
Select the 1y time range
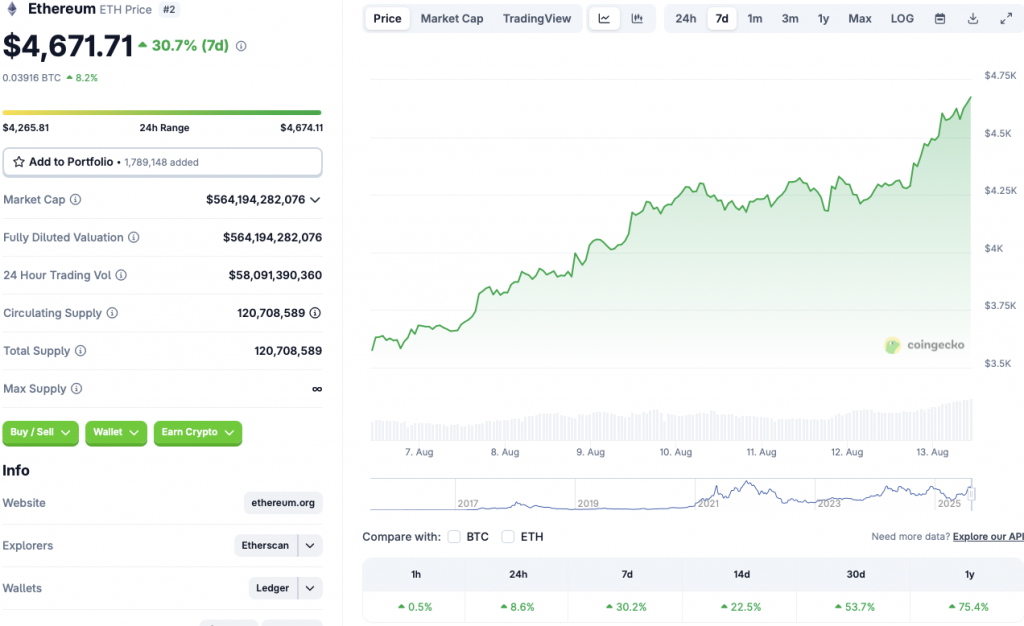pyautogui.click(x=824, y=19)
